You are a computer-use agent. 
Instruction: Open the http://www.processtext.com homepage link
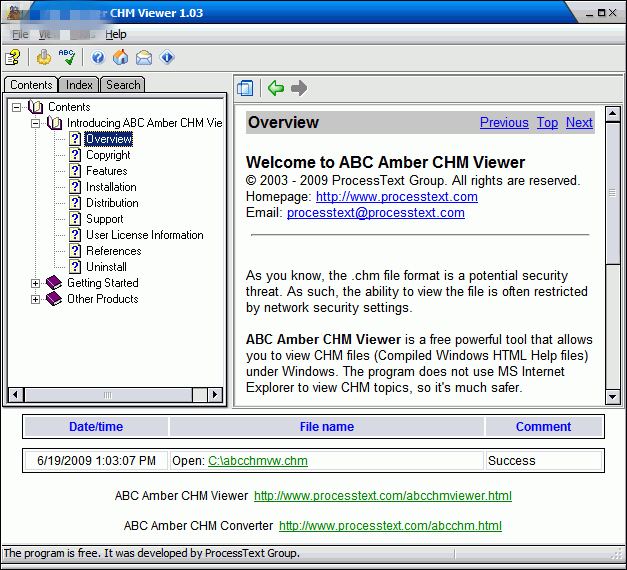pos(397,197)
